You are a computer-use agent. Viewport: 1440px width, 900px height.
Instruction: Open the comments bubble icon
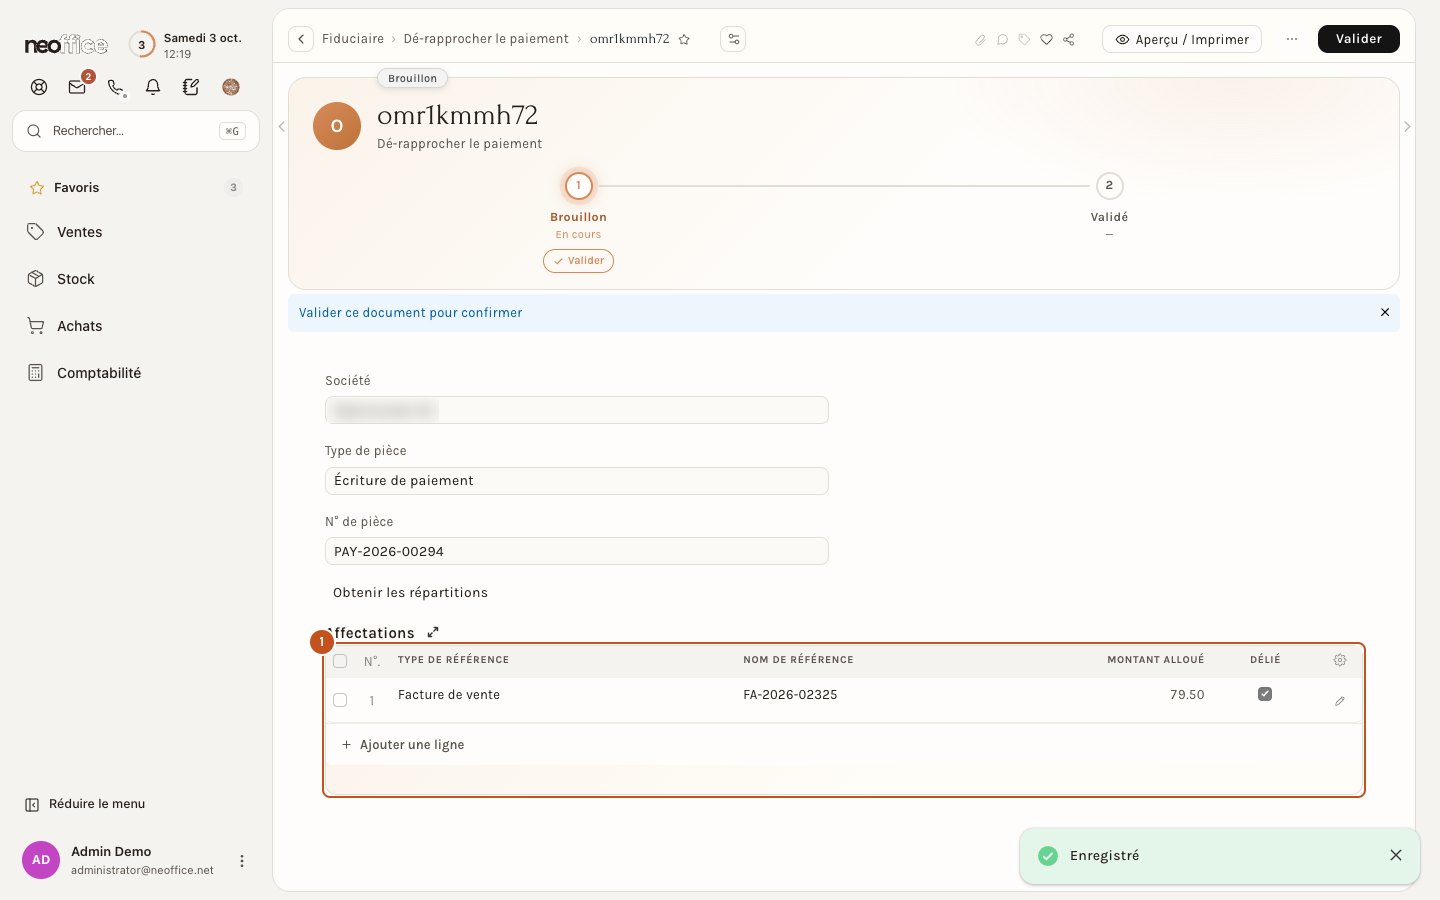[1002, 40]
